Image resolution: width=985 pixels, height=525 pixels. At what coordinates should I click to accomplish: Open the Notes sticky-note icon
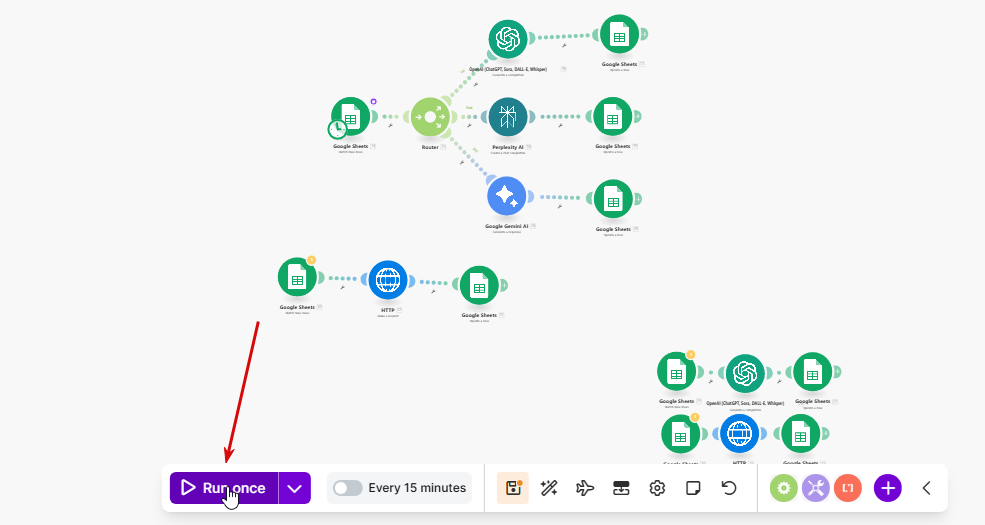(693, 488)
